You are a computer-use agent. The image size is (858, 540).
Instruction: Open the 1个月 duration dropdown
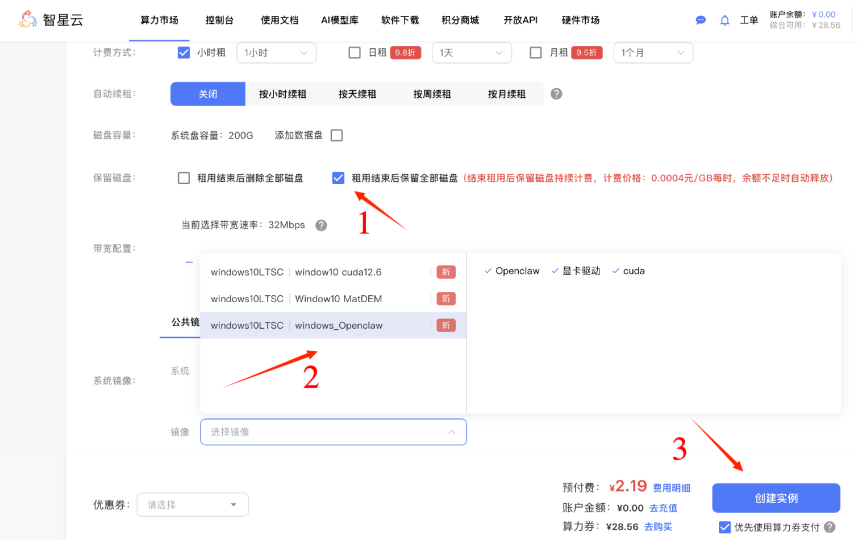pos(655,53)
